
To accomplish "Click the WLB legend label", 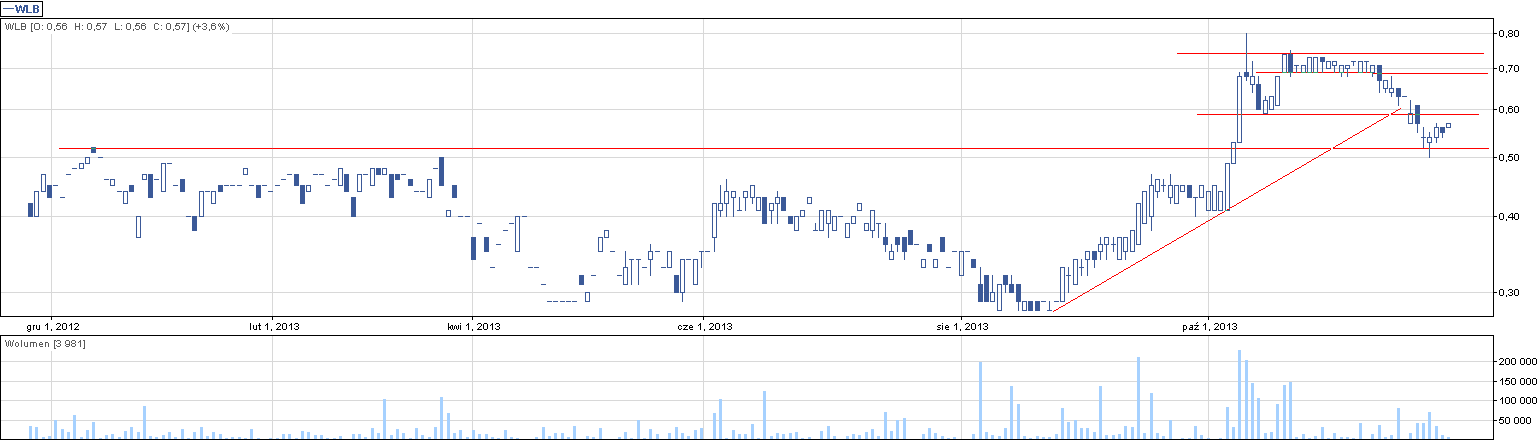I will pos(21,8).
